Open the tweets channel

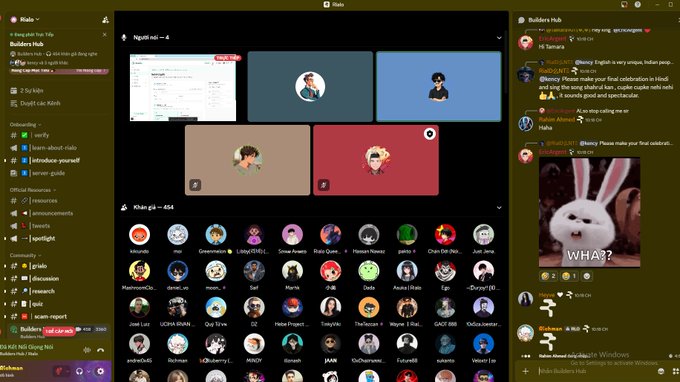coord(41,226)
